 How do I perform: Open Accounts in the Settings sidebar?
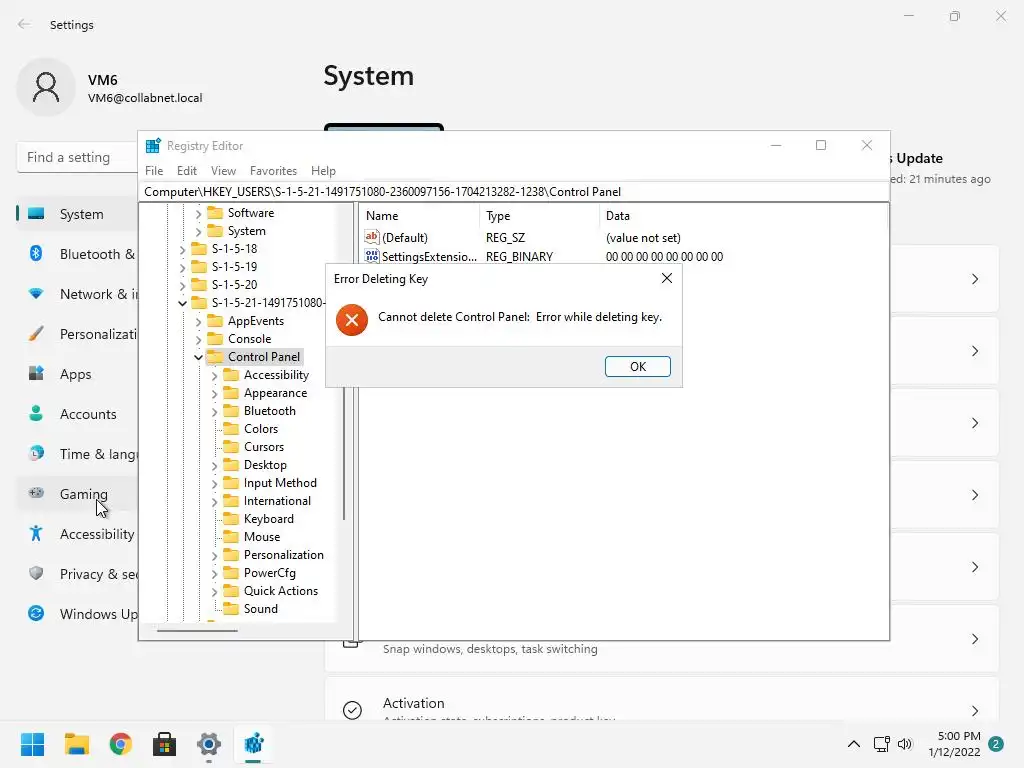click(77, 414)
